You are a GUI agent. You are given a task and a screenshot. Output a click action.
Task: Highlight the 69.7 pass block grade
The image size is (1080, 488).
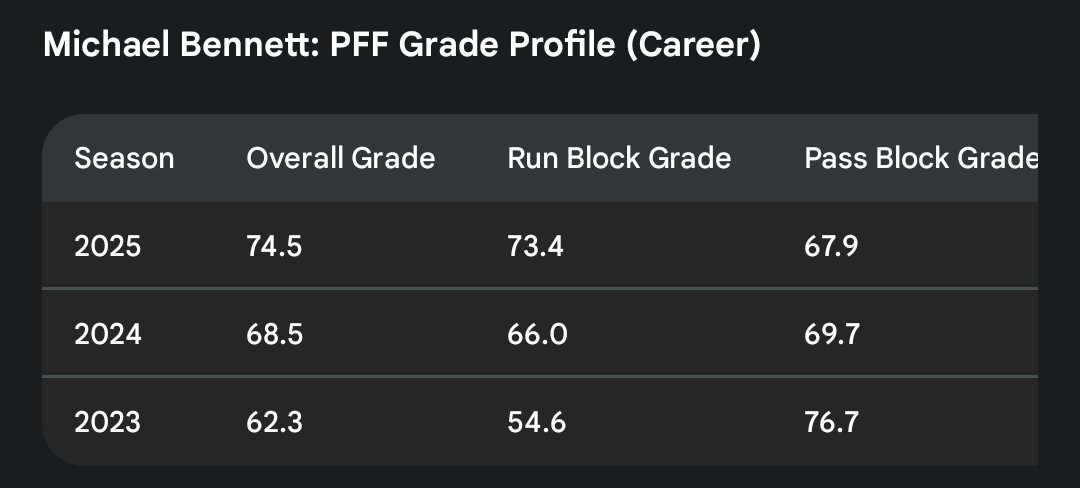[x=831, y=333]
